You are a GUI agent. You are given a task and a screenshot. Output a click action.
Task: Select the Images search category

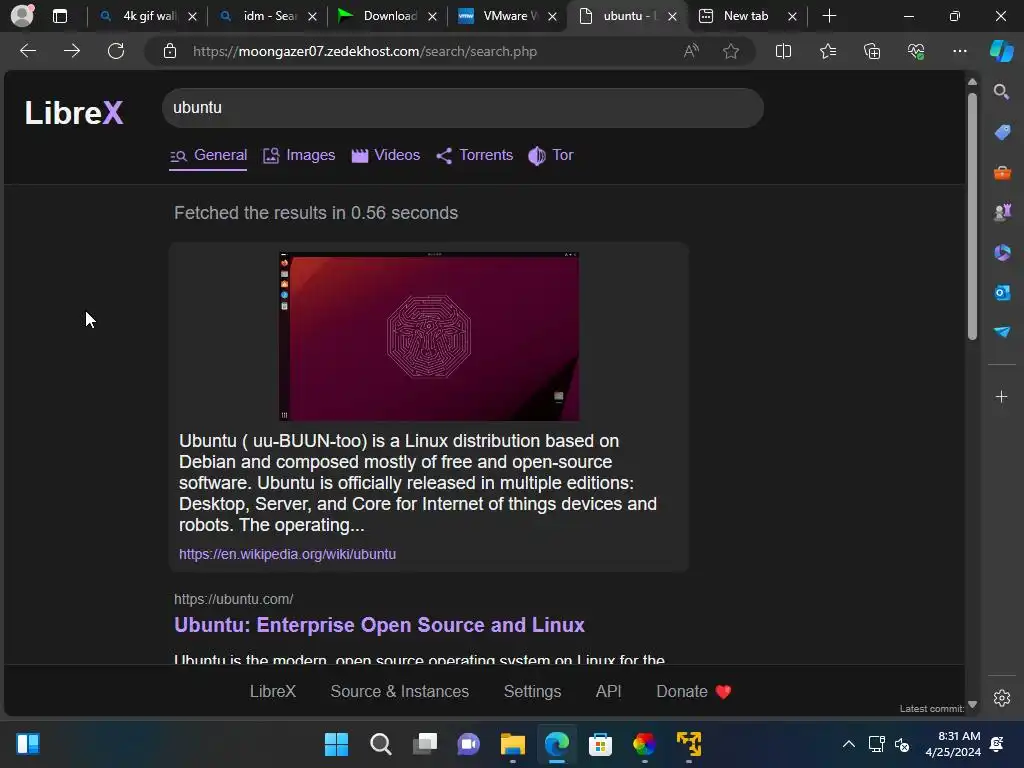[x=299, y=155]
